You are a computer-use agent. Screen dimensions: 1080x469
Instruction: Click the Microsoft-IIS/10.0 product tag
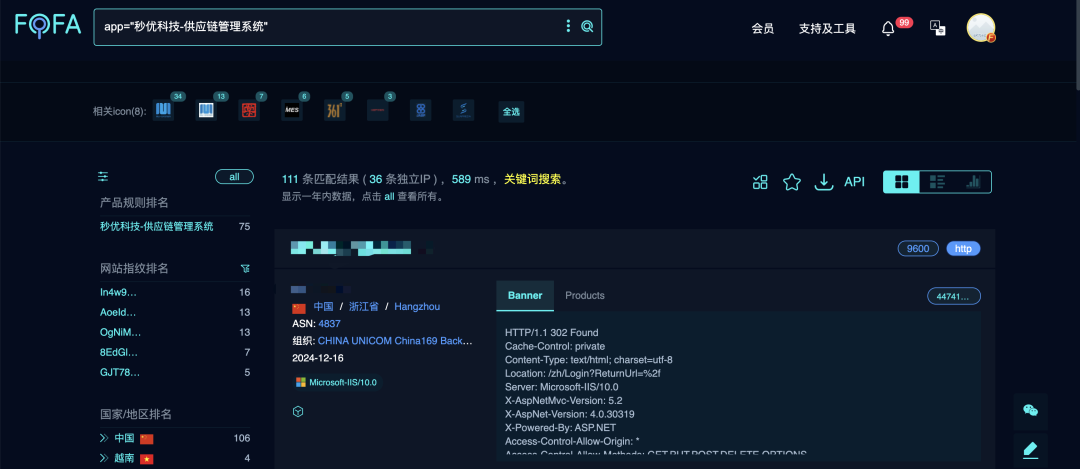pyautogui.click(x=336, y=382)
